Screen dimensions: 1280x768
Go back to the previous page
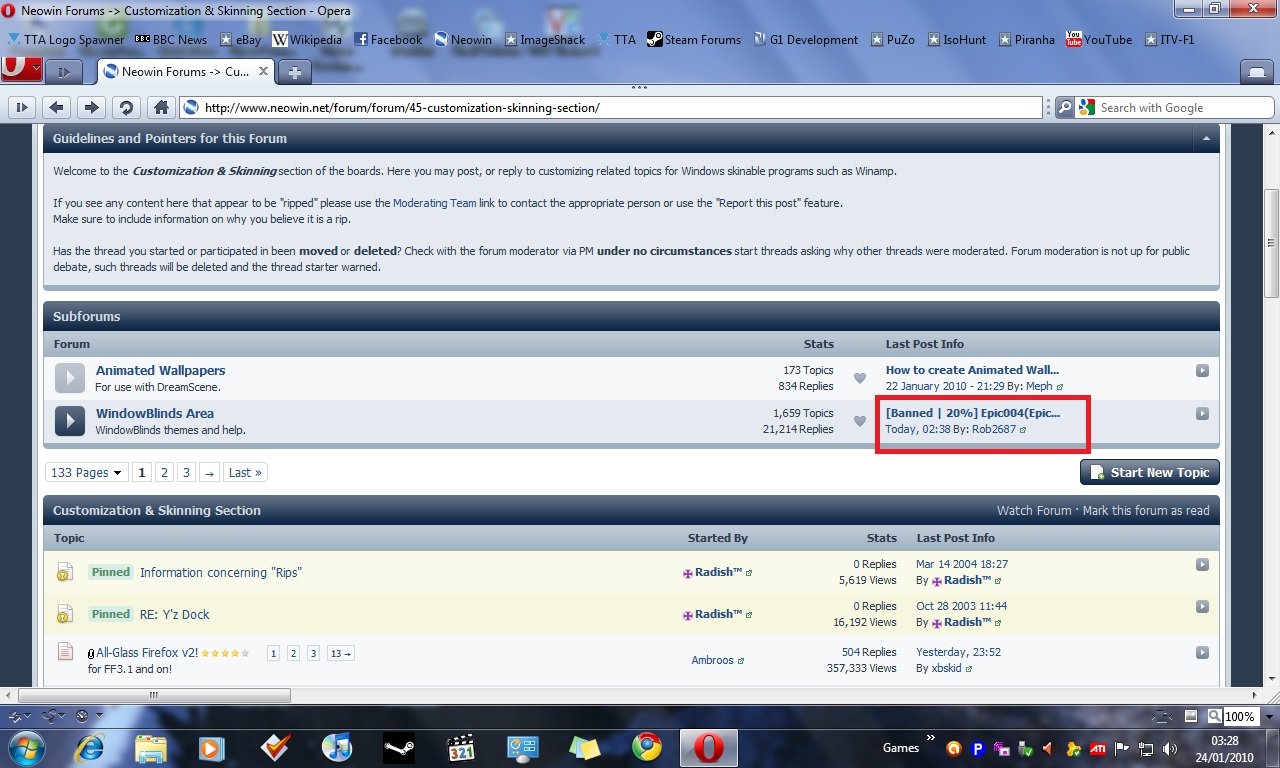57,108
